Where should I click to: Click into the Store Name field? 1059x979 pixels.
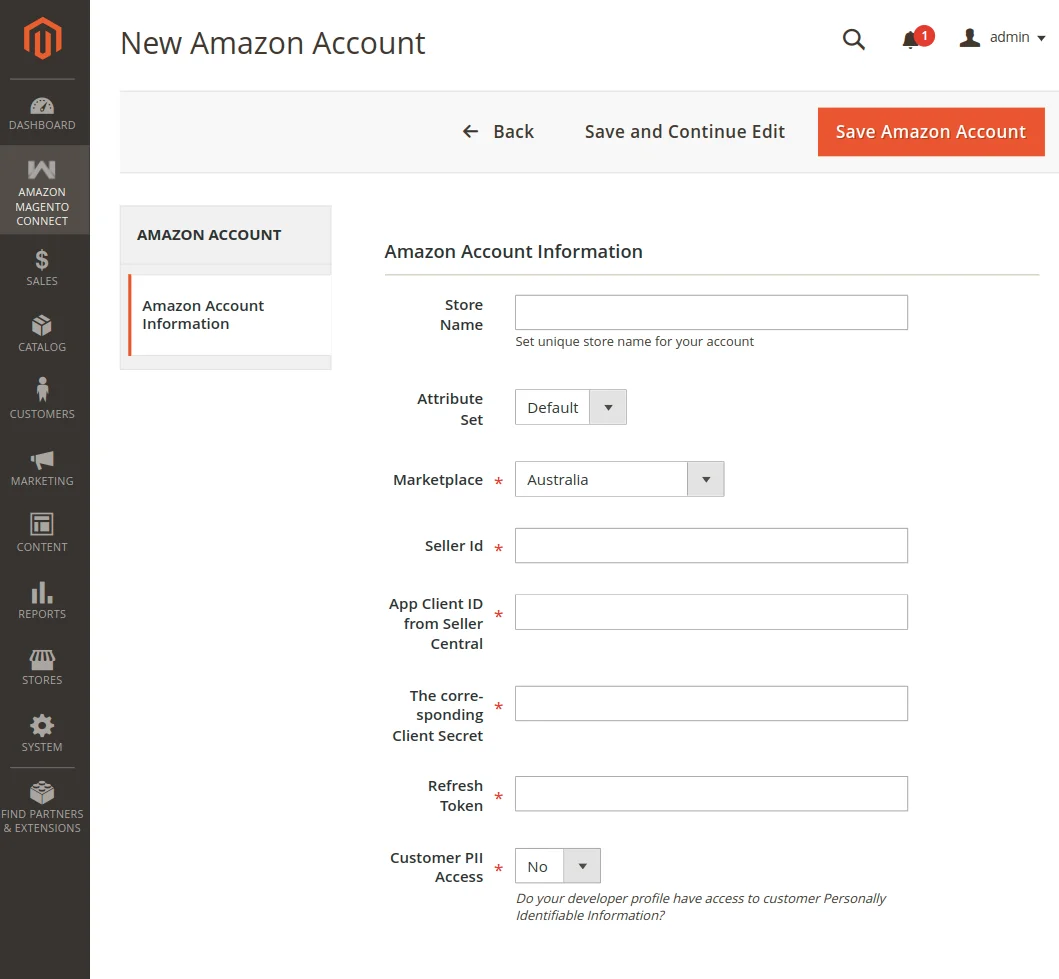click(711, 313)
